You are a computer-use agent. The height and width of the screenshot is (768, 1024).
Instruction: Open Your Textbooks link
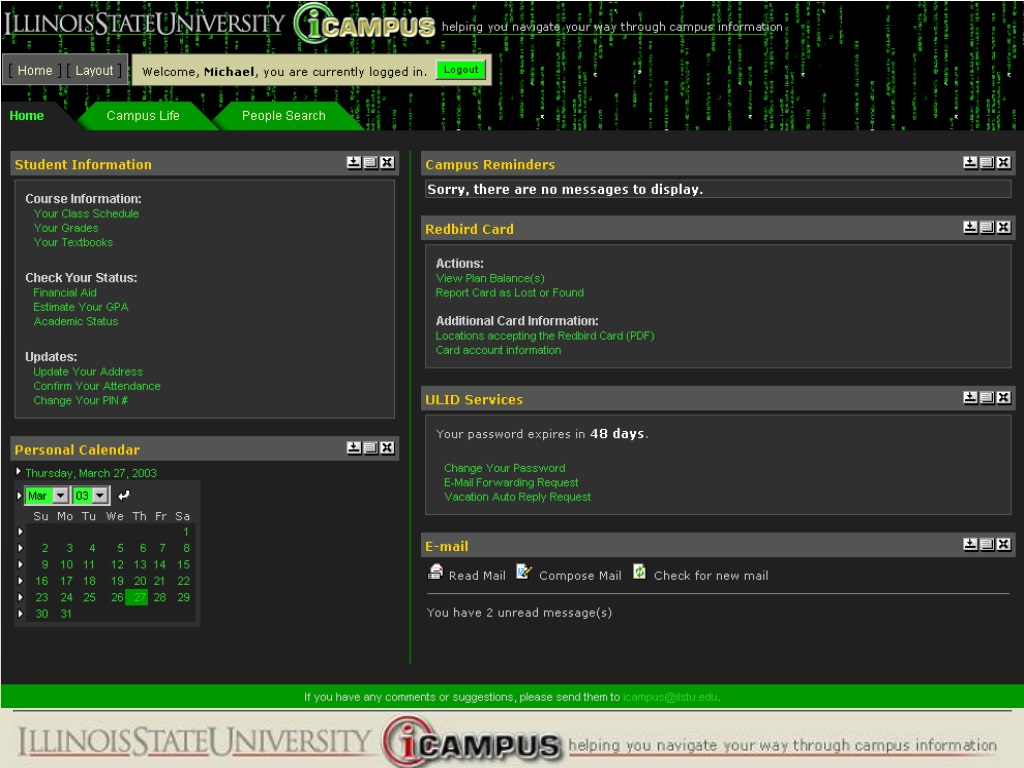73,242
